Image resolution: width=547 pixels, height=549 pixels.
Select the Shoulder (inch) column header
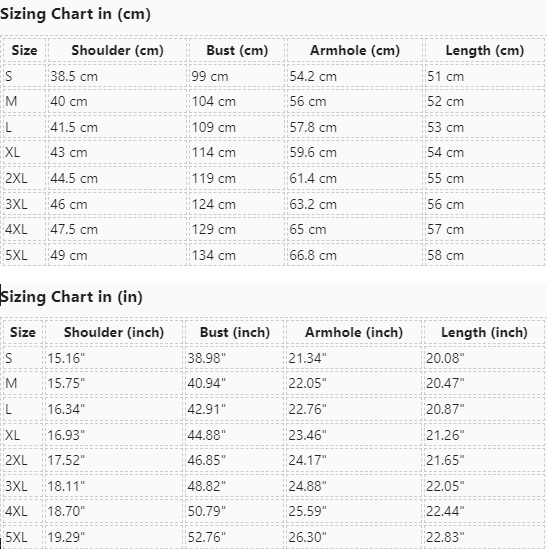(x=114, y=332)
